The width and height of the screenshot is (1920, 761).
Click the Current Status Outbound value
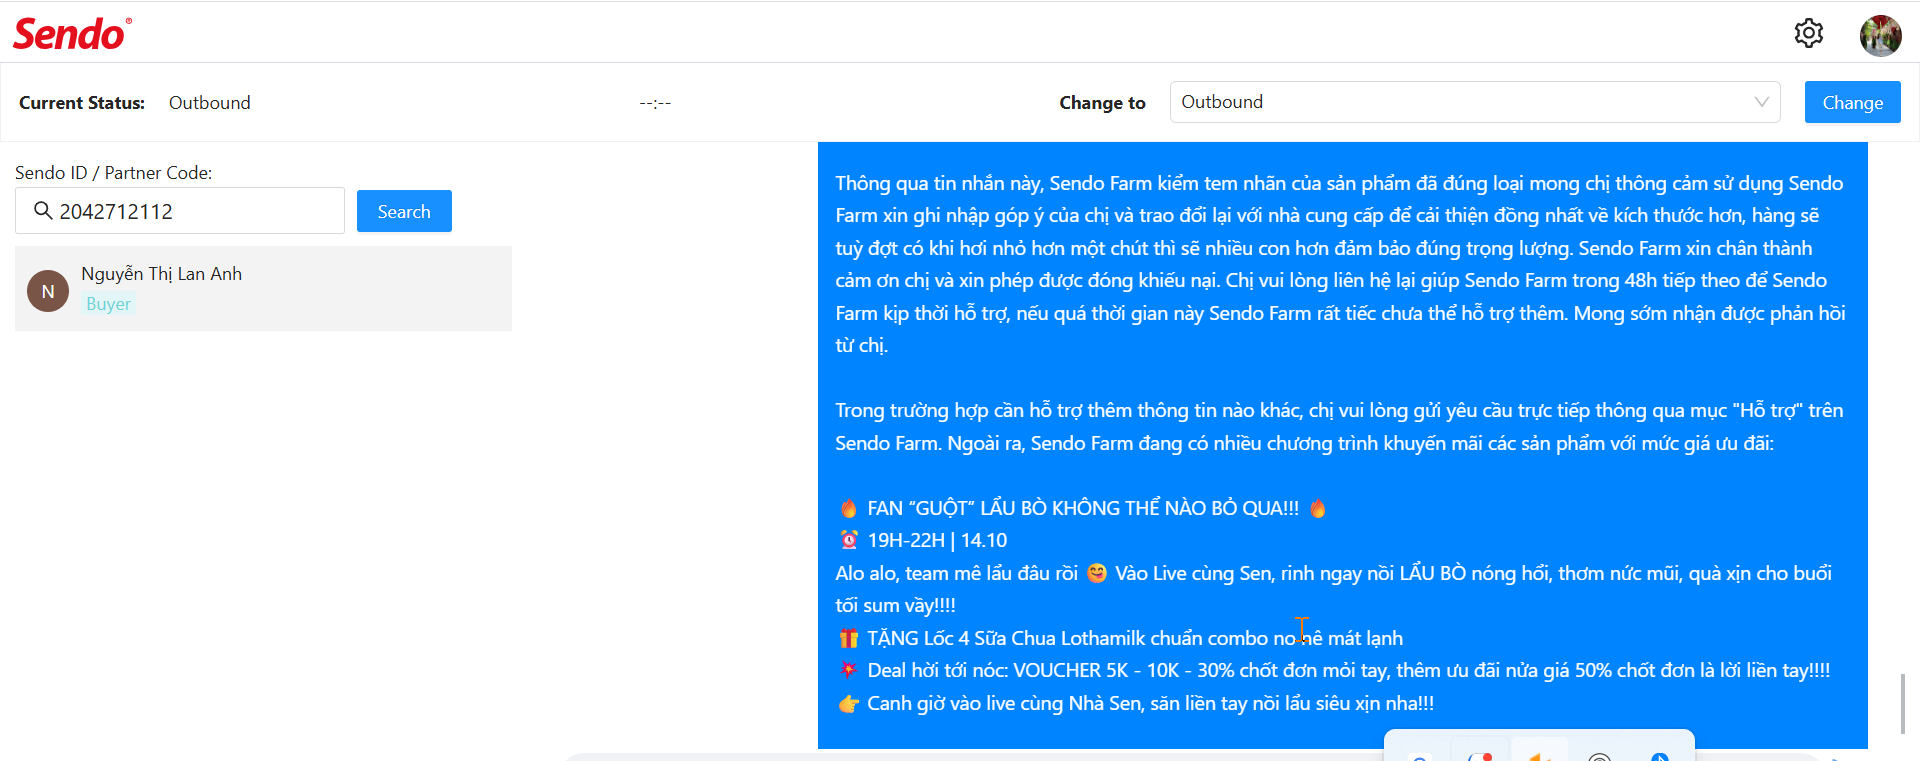click(x=209, y=103)
